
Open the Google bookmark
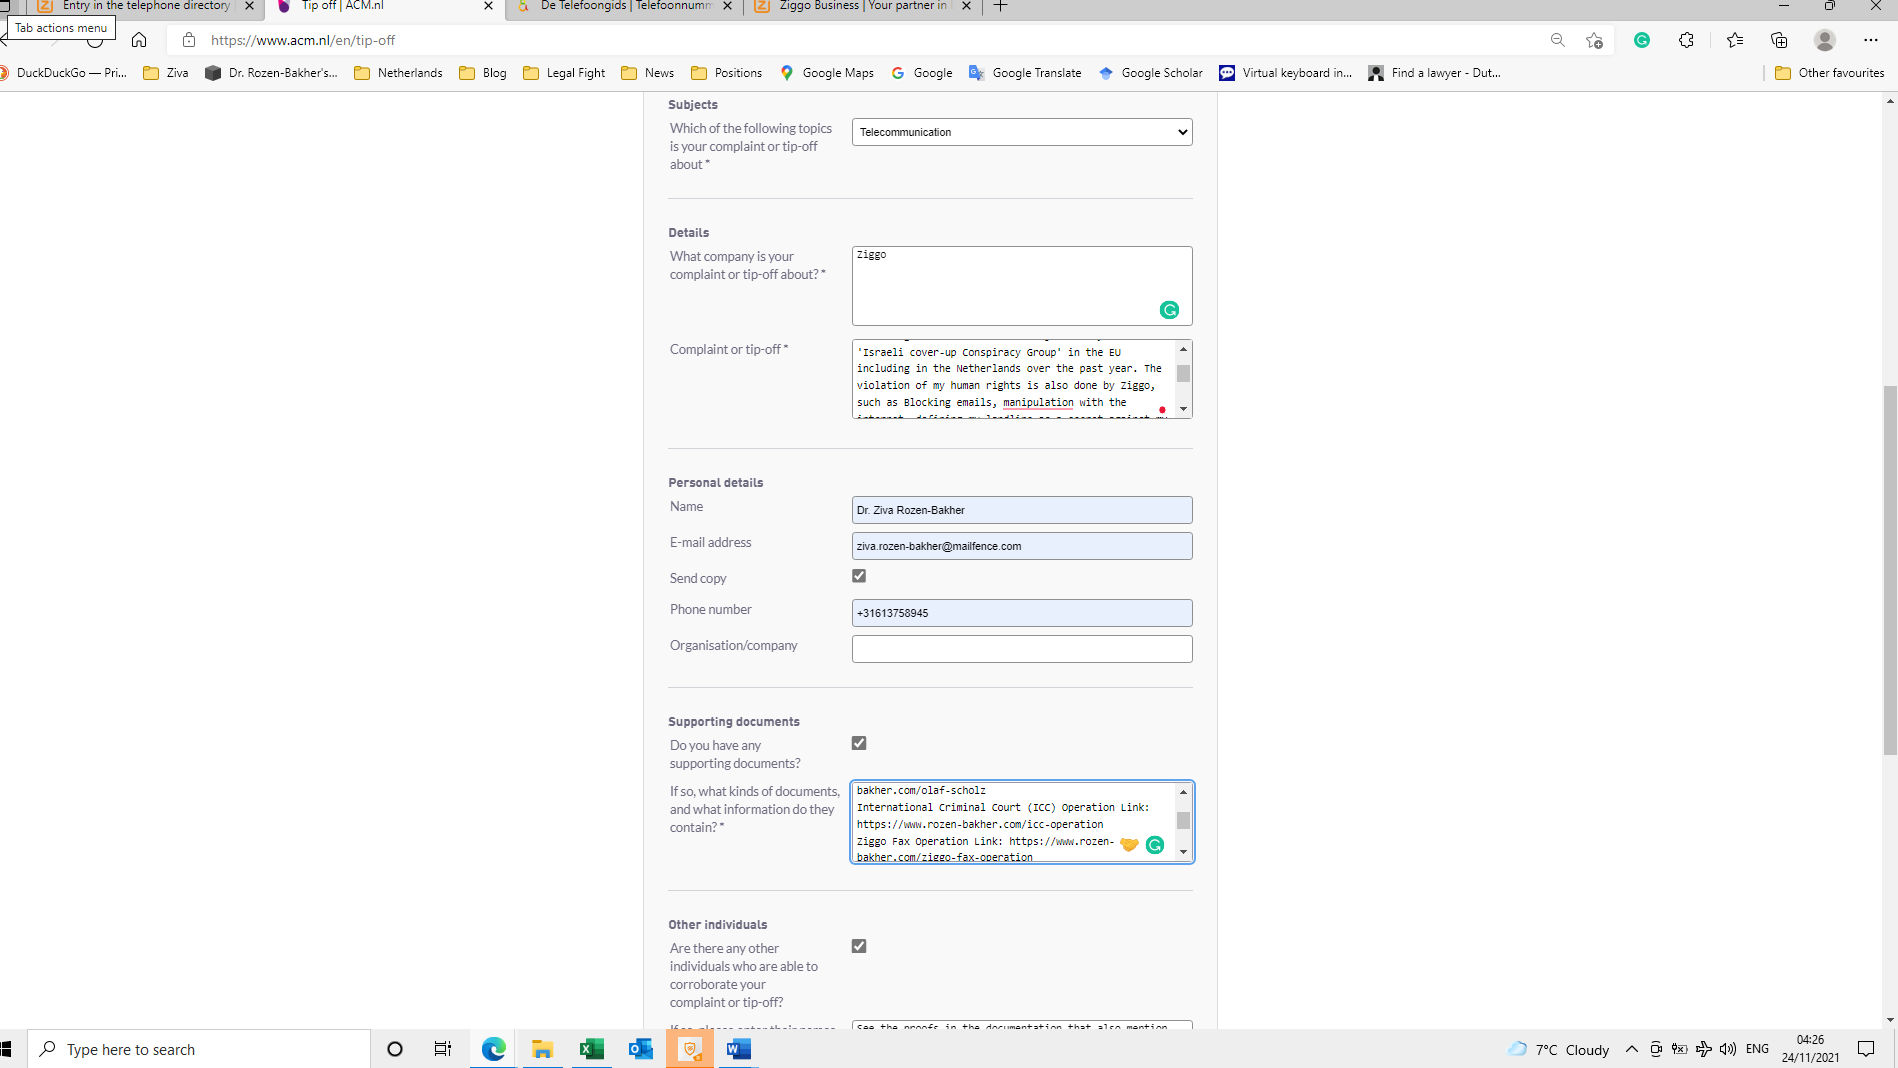click(x=921, y=73)
